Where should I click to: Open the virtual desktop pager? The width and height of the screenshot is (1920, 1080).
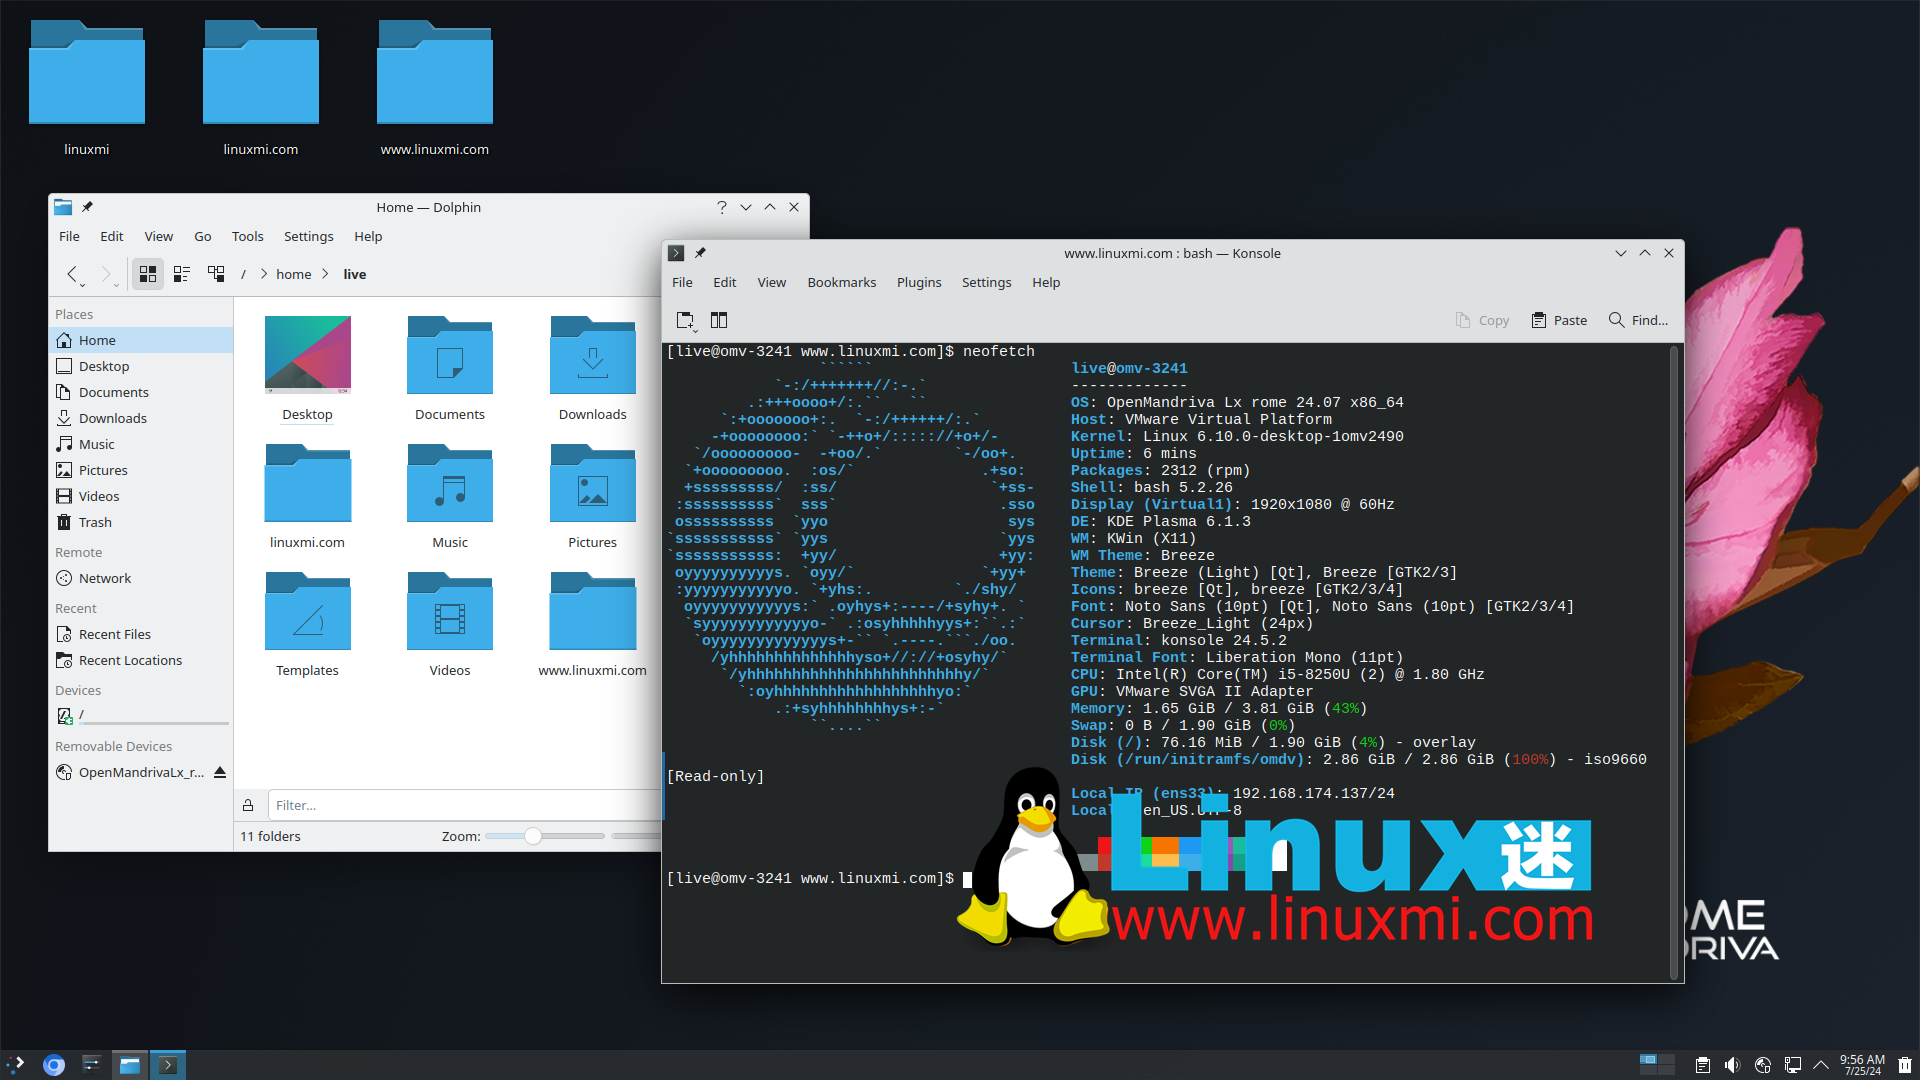[1657, 1065]
